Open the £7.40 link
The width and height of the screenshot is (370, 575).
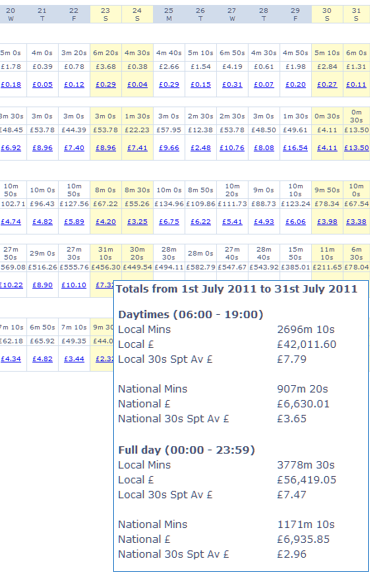(74, 148)
